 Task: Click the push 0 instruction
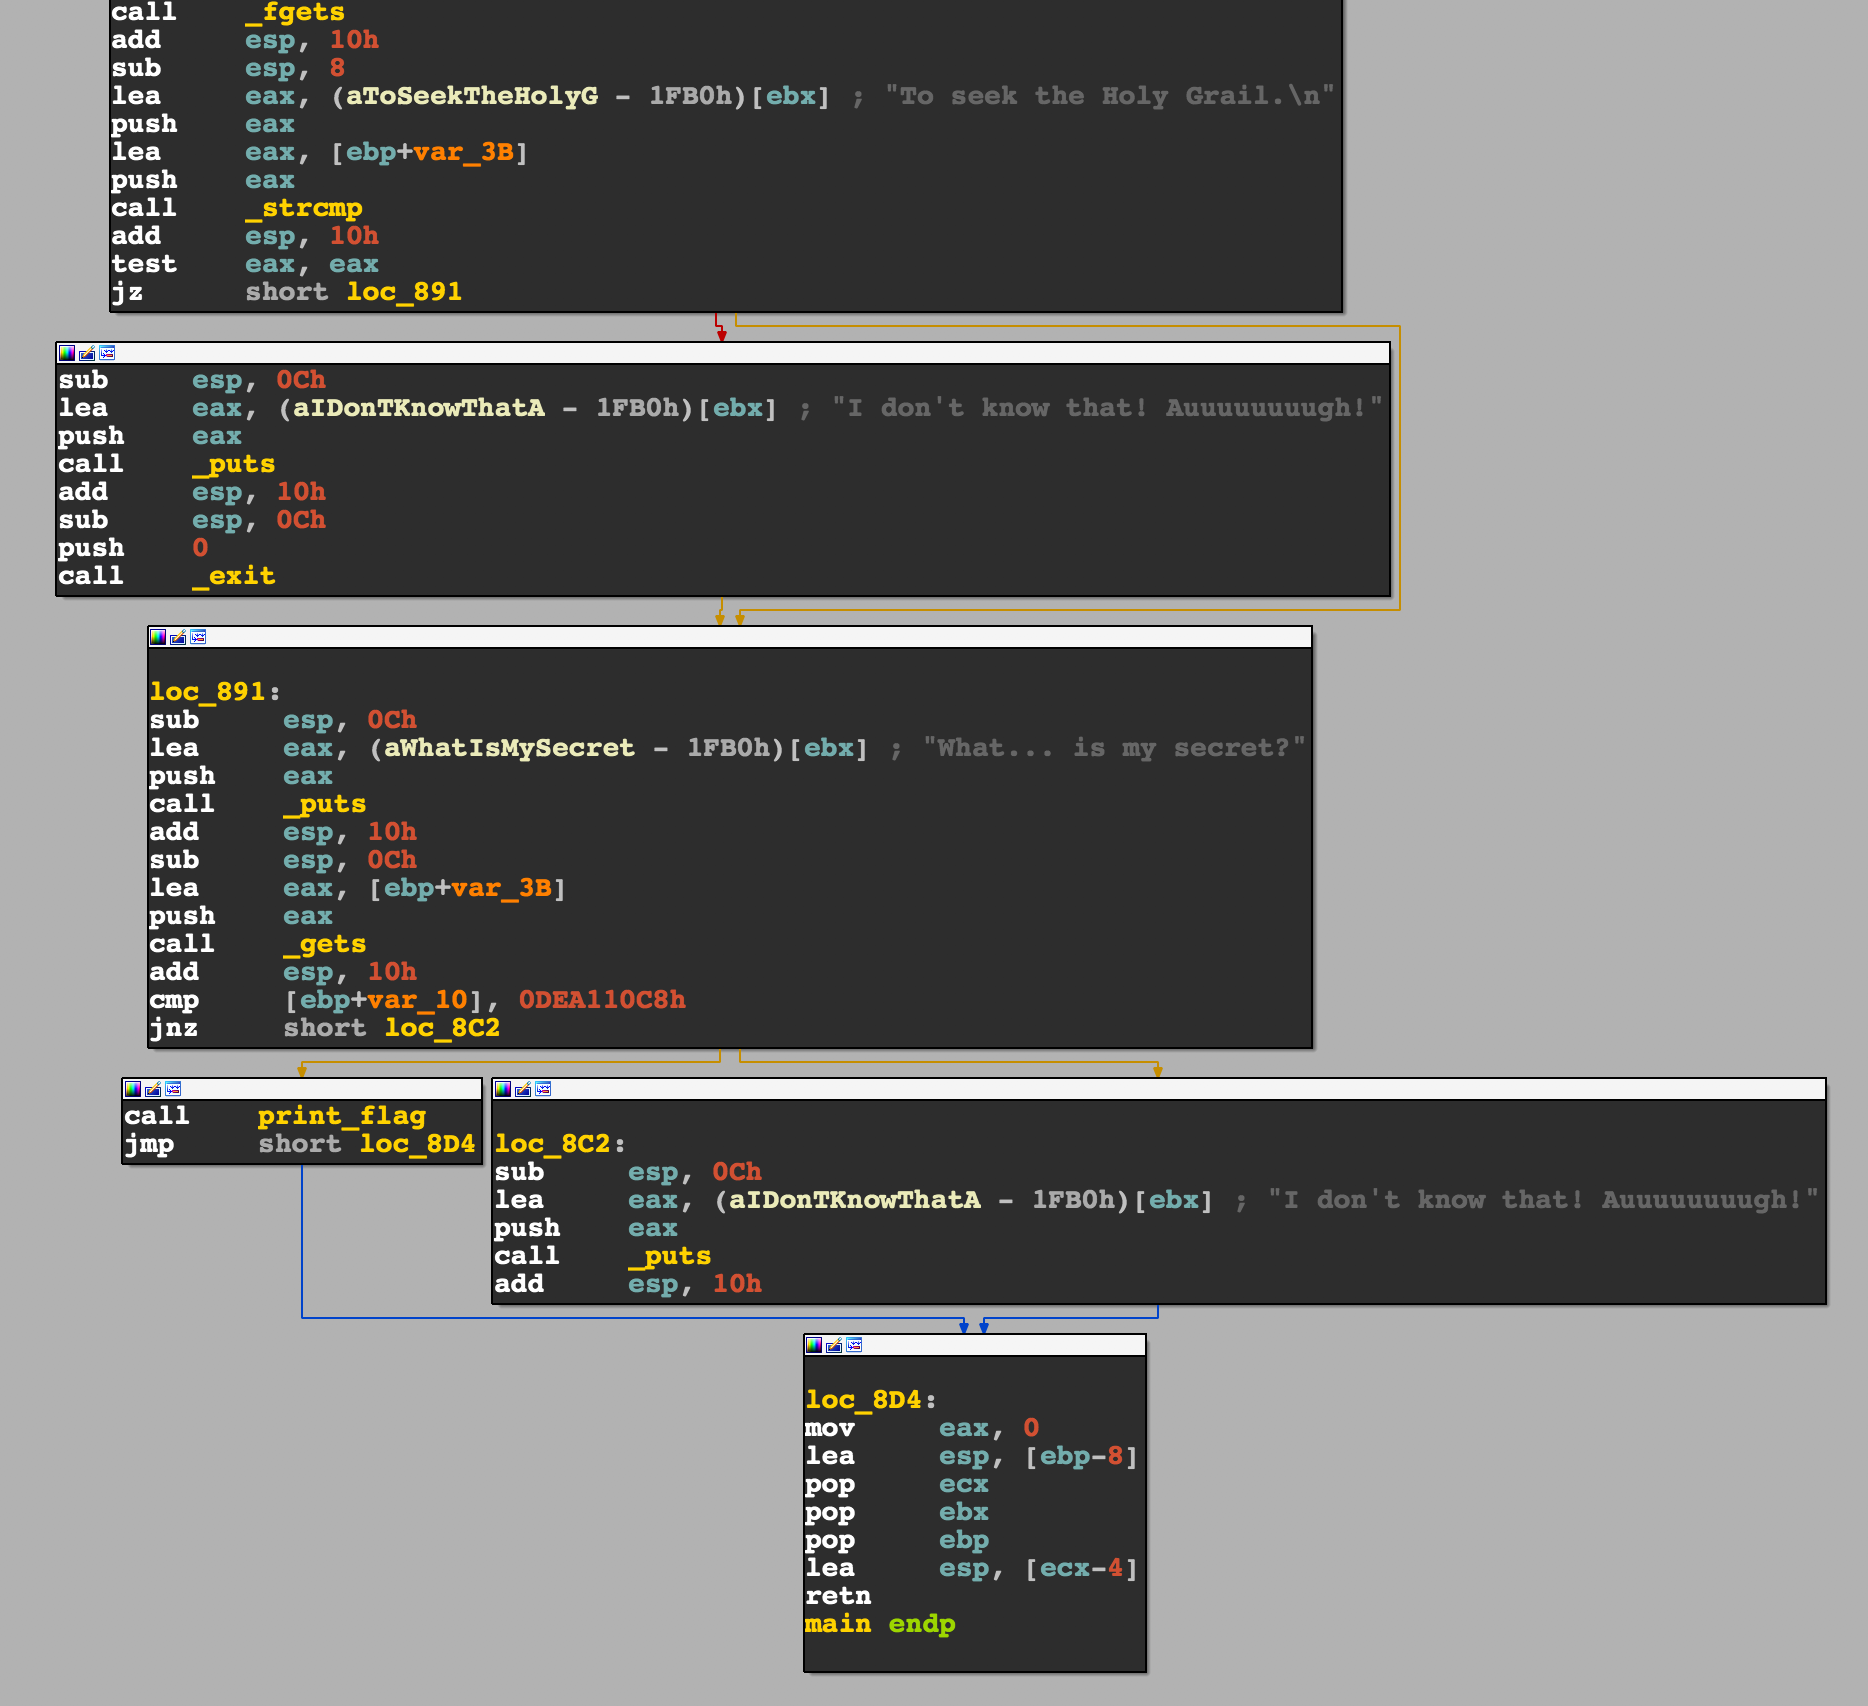[134, 548]
